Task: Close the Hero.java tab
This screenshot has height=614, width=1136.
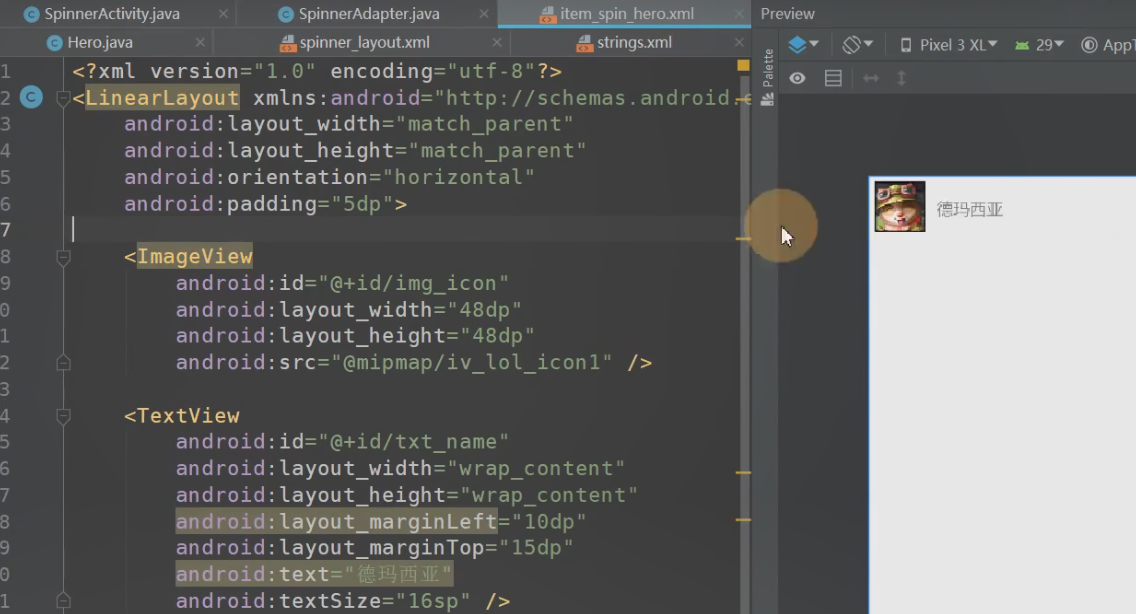Action: [x=200, y=43]
